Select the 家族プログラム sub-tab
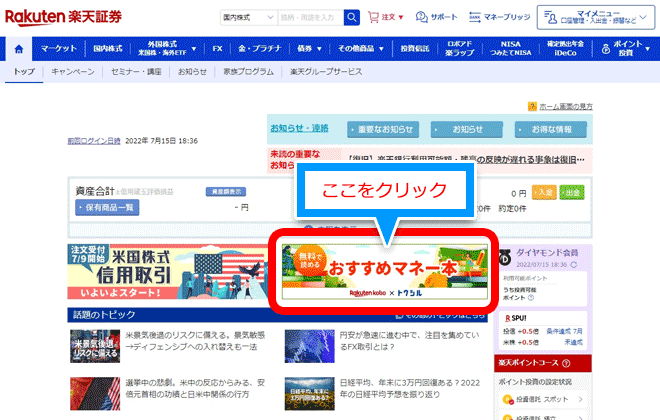Image resolution: width=660 pixels, height=420 pixels. pos(248,72)
